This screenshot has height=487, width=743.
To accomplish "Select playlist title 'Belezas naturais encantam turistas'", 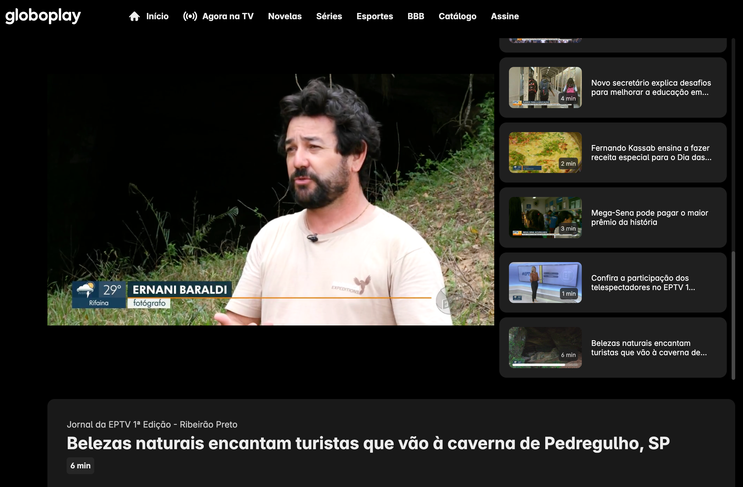I will [x=649, y=348].
